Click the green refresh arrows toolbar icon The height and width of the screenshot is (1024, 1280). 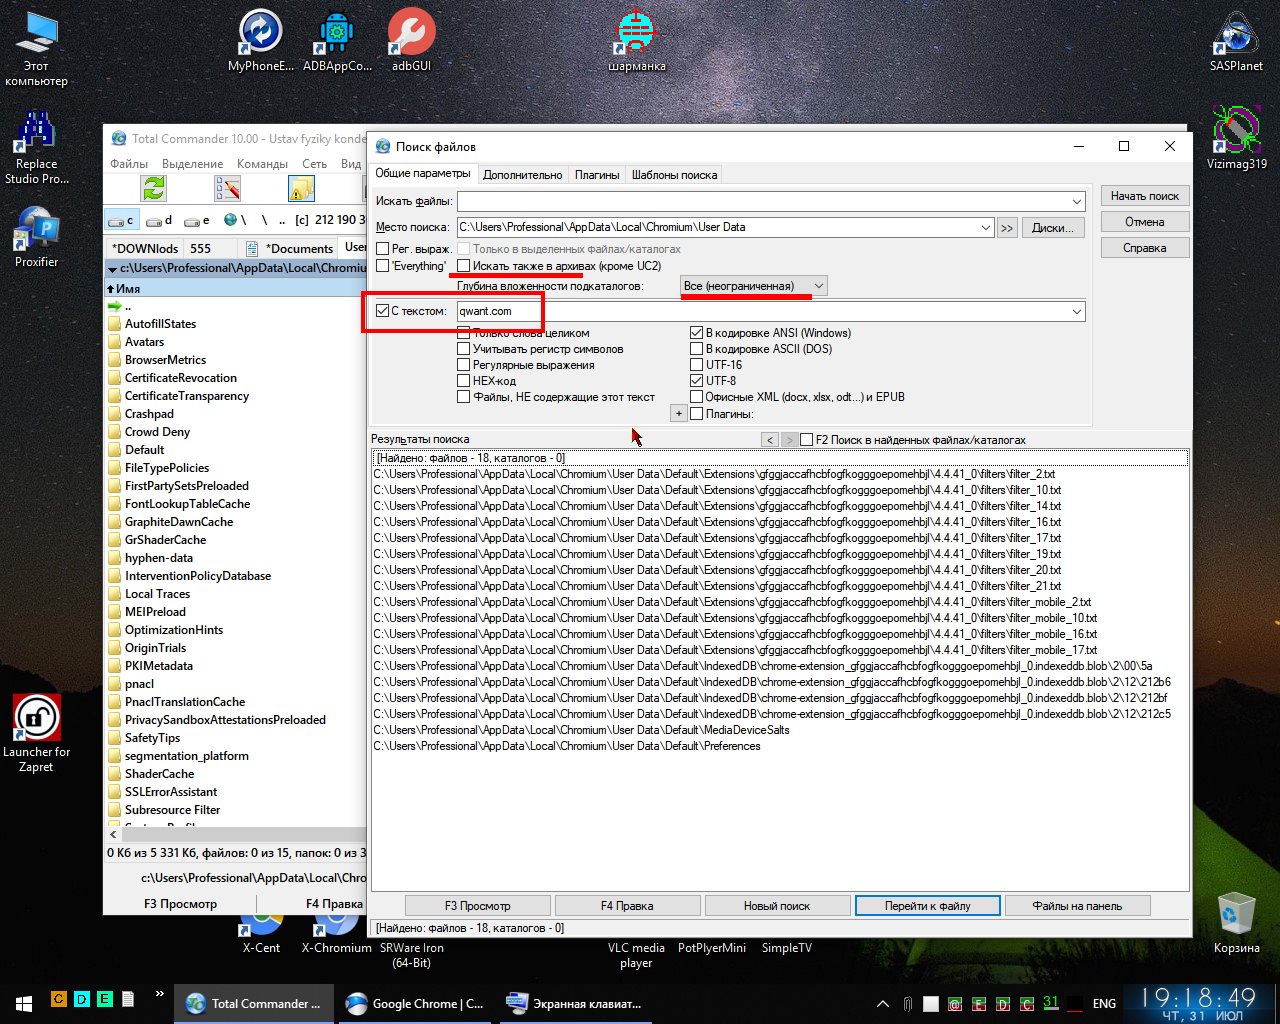coord(153,188)
